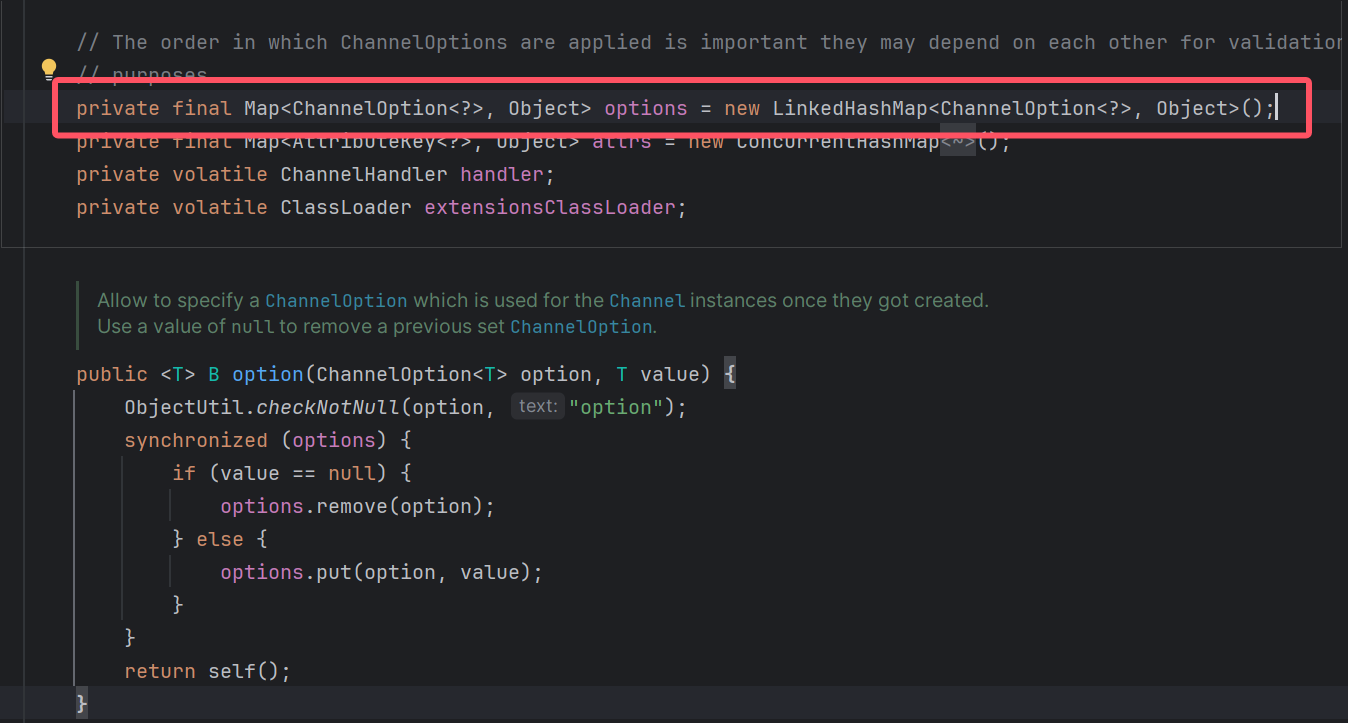Screen dimensions: 1348x723
Task: Click 'value == null' in the if statement
Action: pyautogui.click(x=298, y=473)
